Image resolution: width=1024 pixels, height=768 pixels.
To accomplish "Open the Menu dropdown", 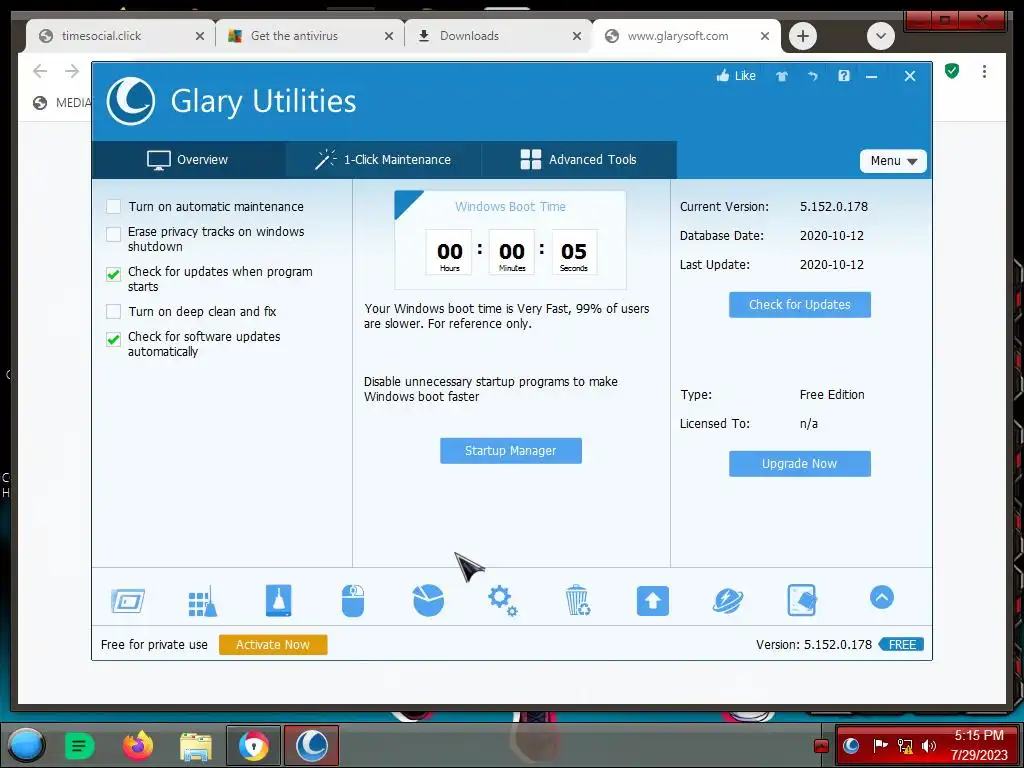I will (893, 161).
